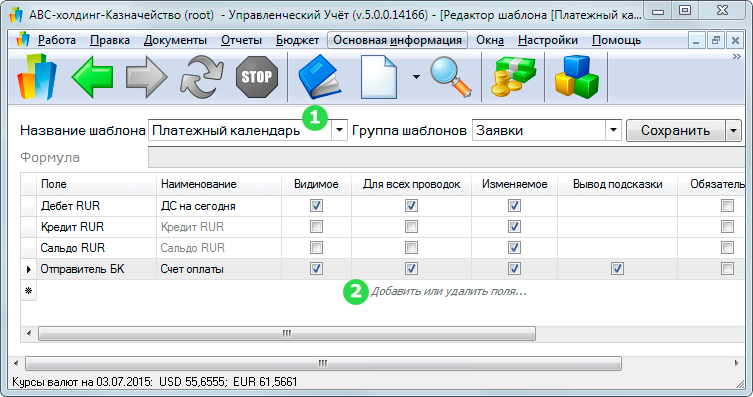Go back with the green left arrow

click(x=92, y=77)
